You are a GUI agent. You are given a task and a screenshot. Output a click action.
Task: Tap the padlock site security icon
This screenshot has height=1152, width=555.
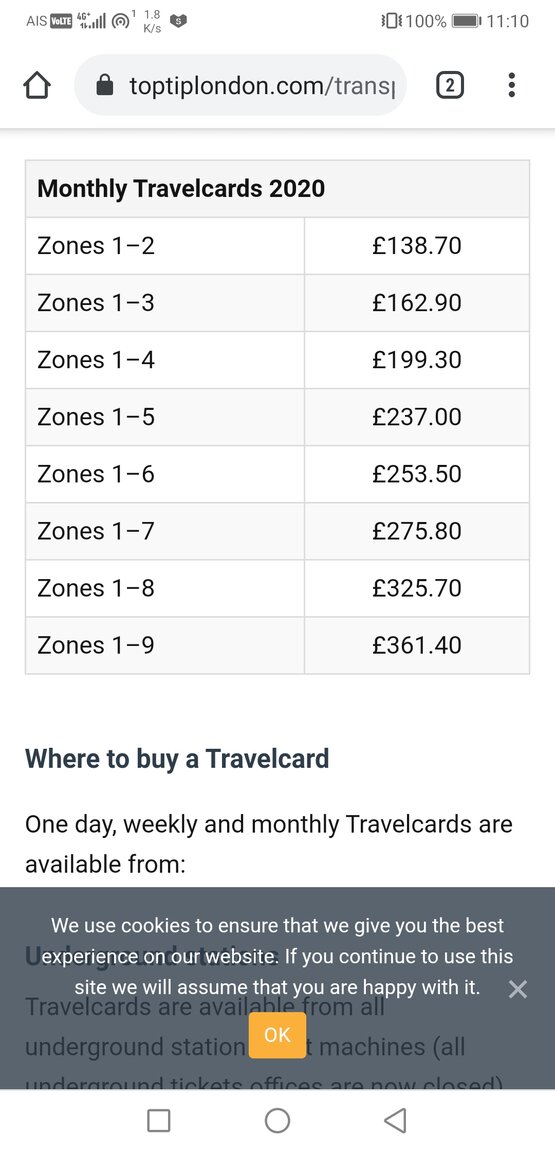105,86
